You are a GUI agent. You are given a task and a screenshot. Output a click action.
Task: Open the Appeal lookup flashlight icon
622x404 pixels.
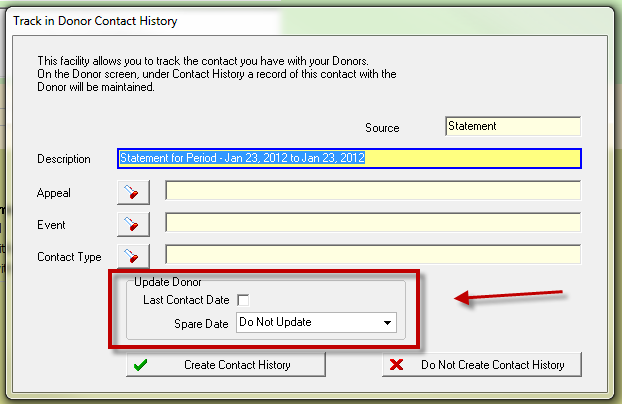133,191
